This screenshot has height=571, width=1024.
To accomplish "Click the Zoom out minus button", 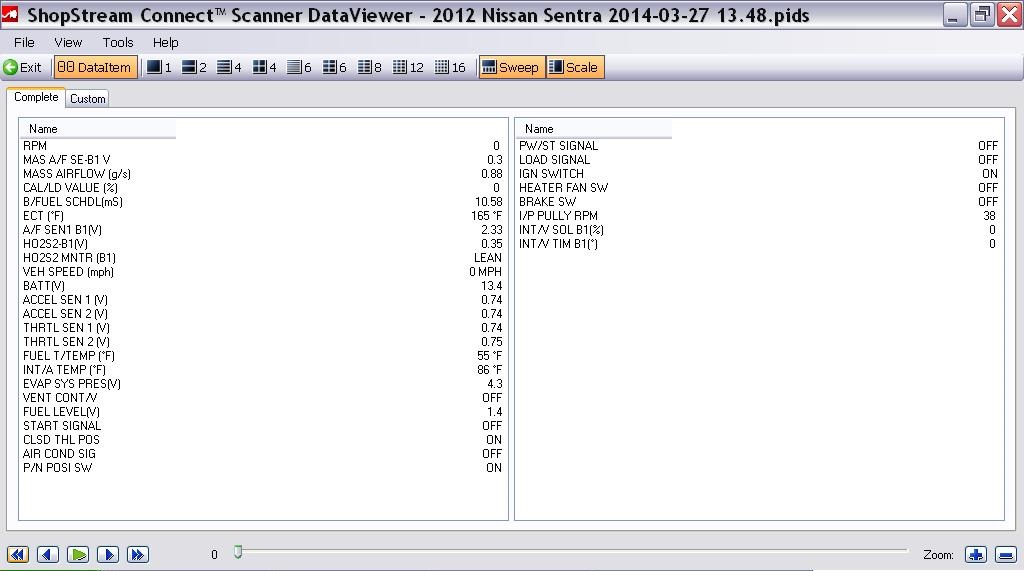I will (x=1006, y=555).
